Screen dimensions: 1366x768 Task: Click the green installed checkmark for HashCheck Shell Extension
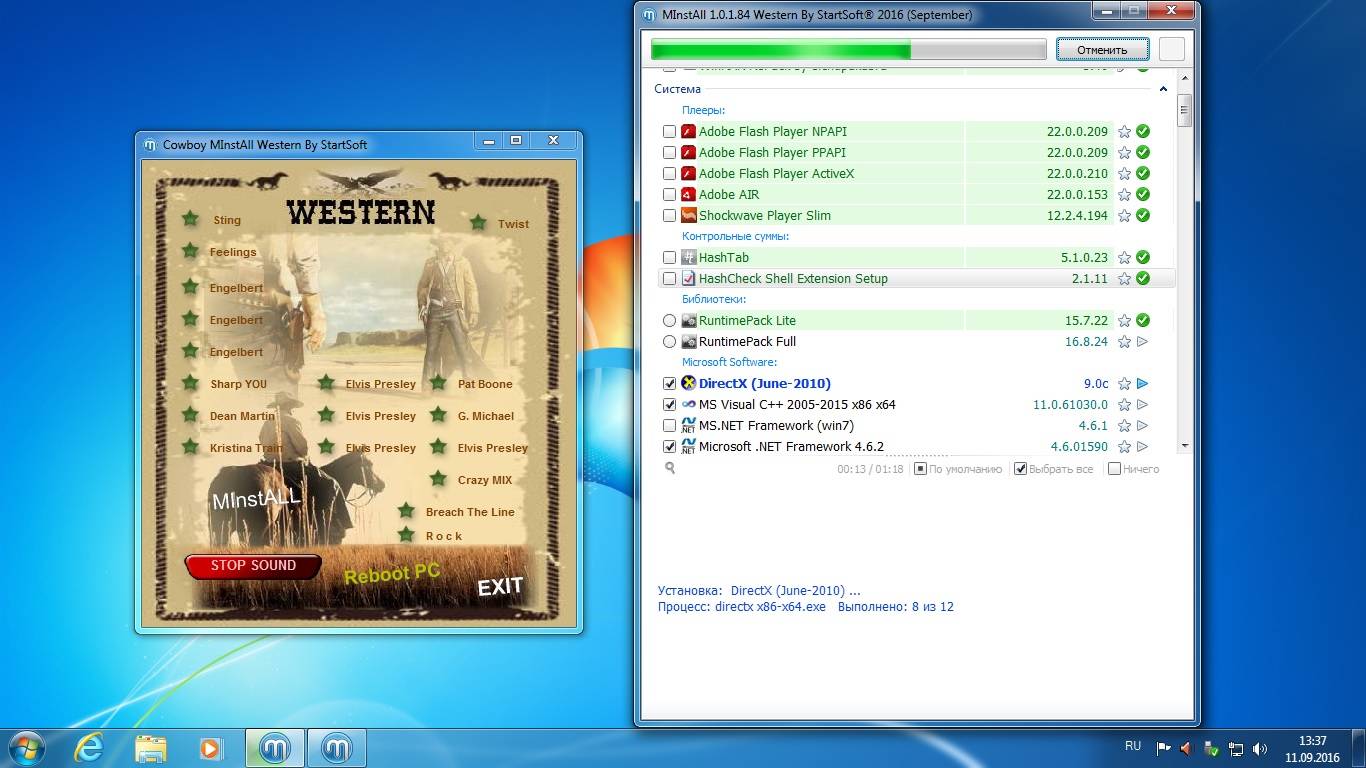click(1143, 278)
